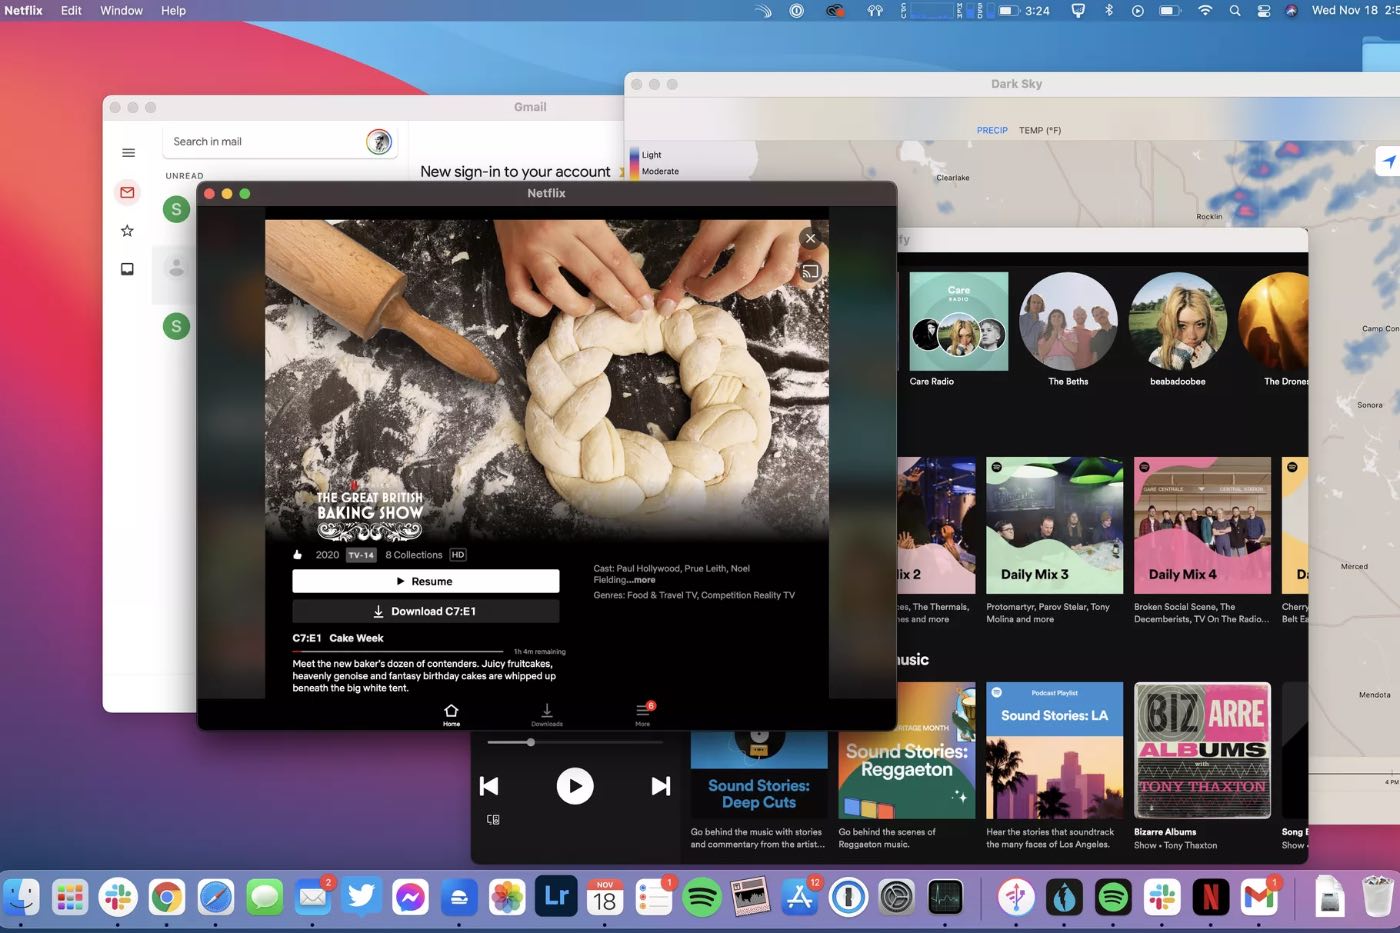The width and height of the screenshot is (1400, 933).
Task: Open the Window menu in the menu bar
Action: point(121,10)
